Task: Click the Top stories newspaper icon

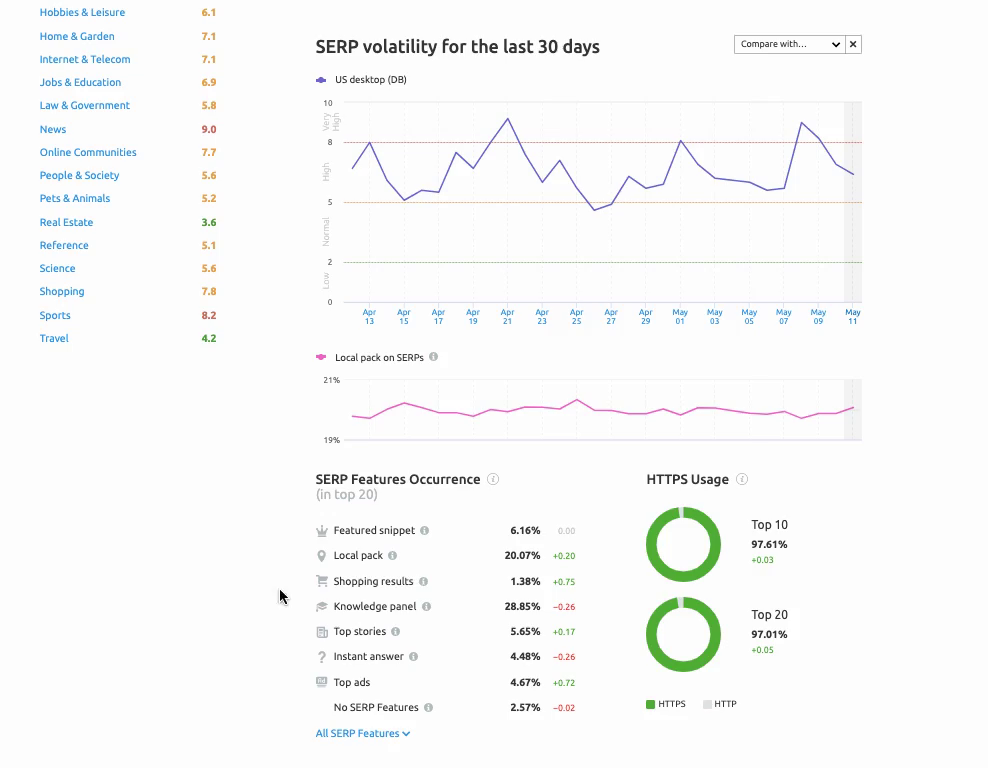Action: pos(322,632)
